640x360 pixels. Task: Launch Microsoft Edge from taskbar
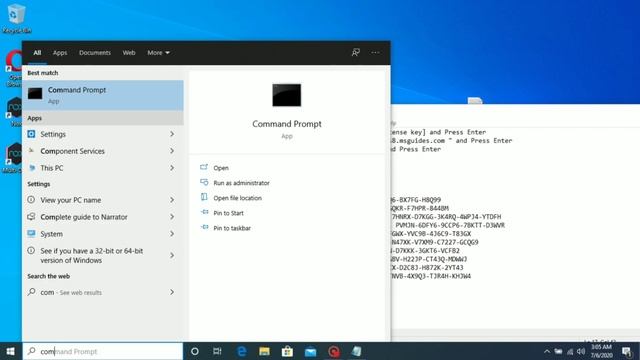(x=242, y=351)
